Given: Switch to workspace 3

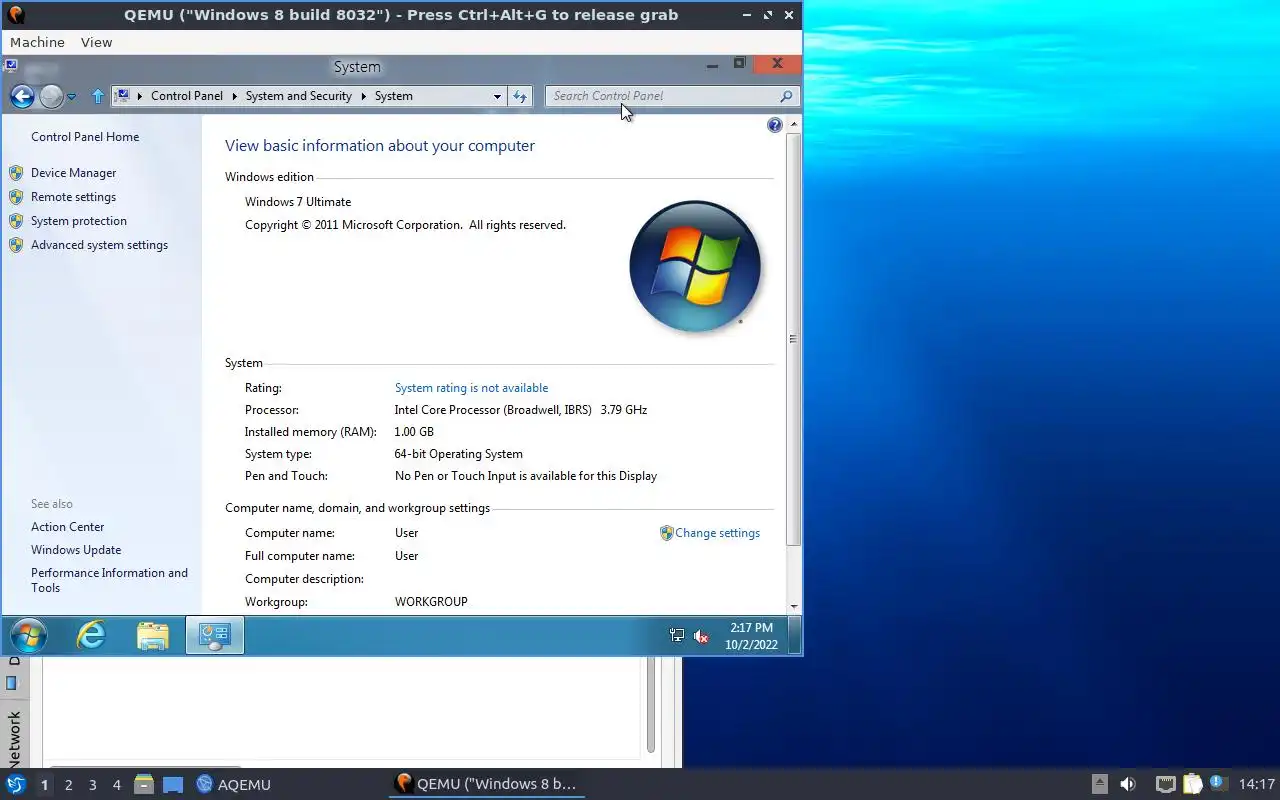Looking at the screenshot, I should click(x=92, y=785).
